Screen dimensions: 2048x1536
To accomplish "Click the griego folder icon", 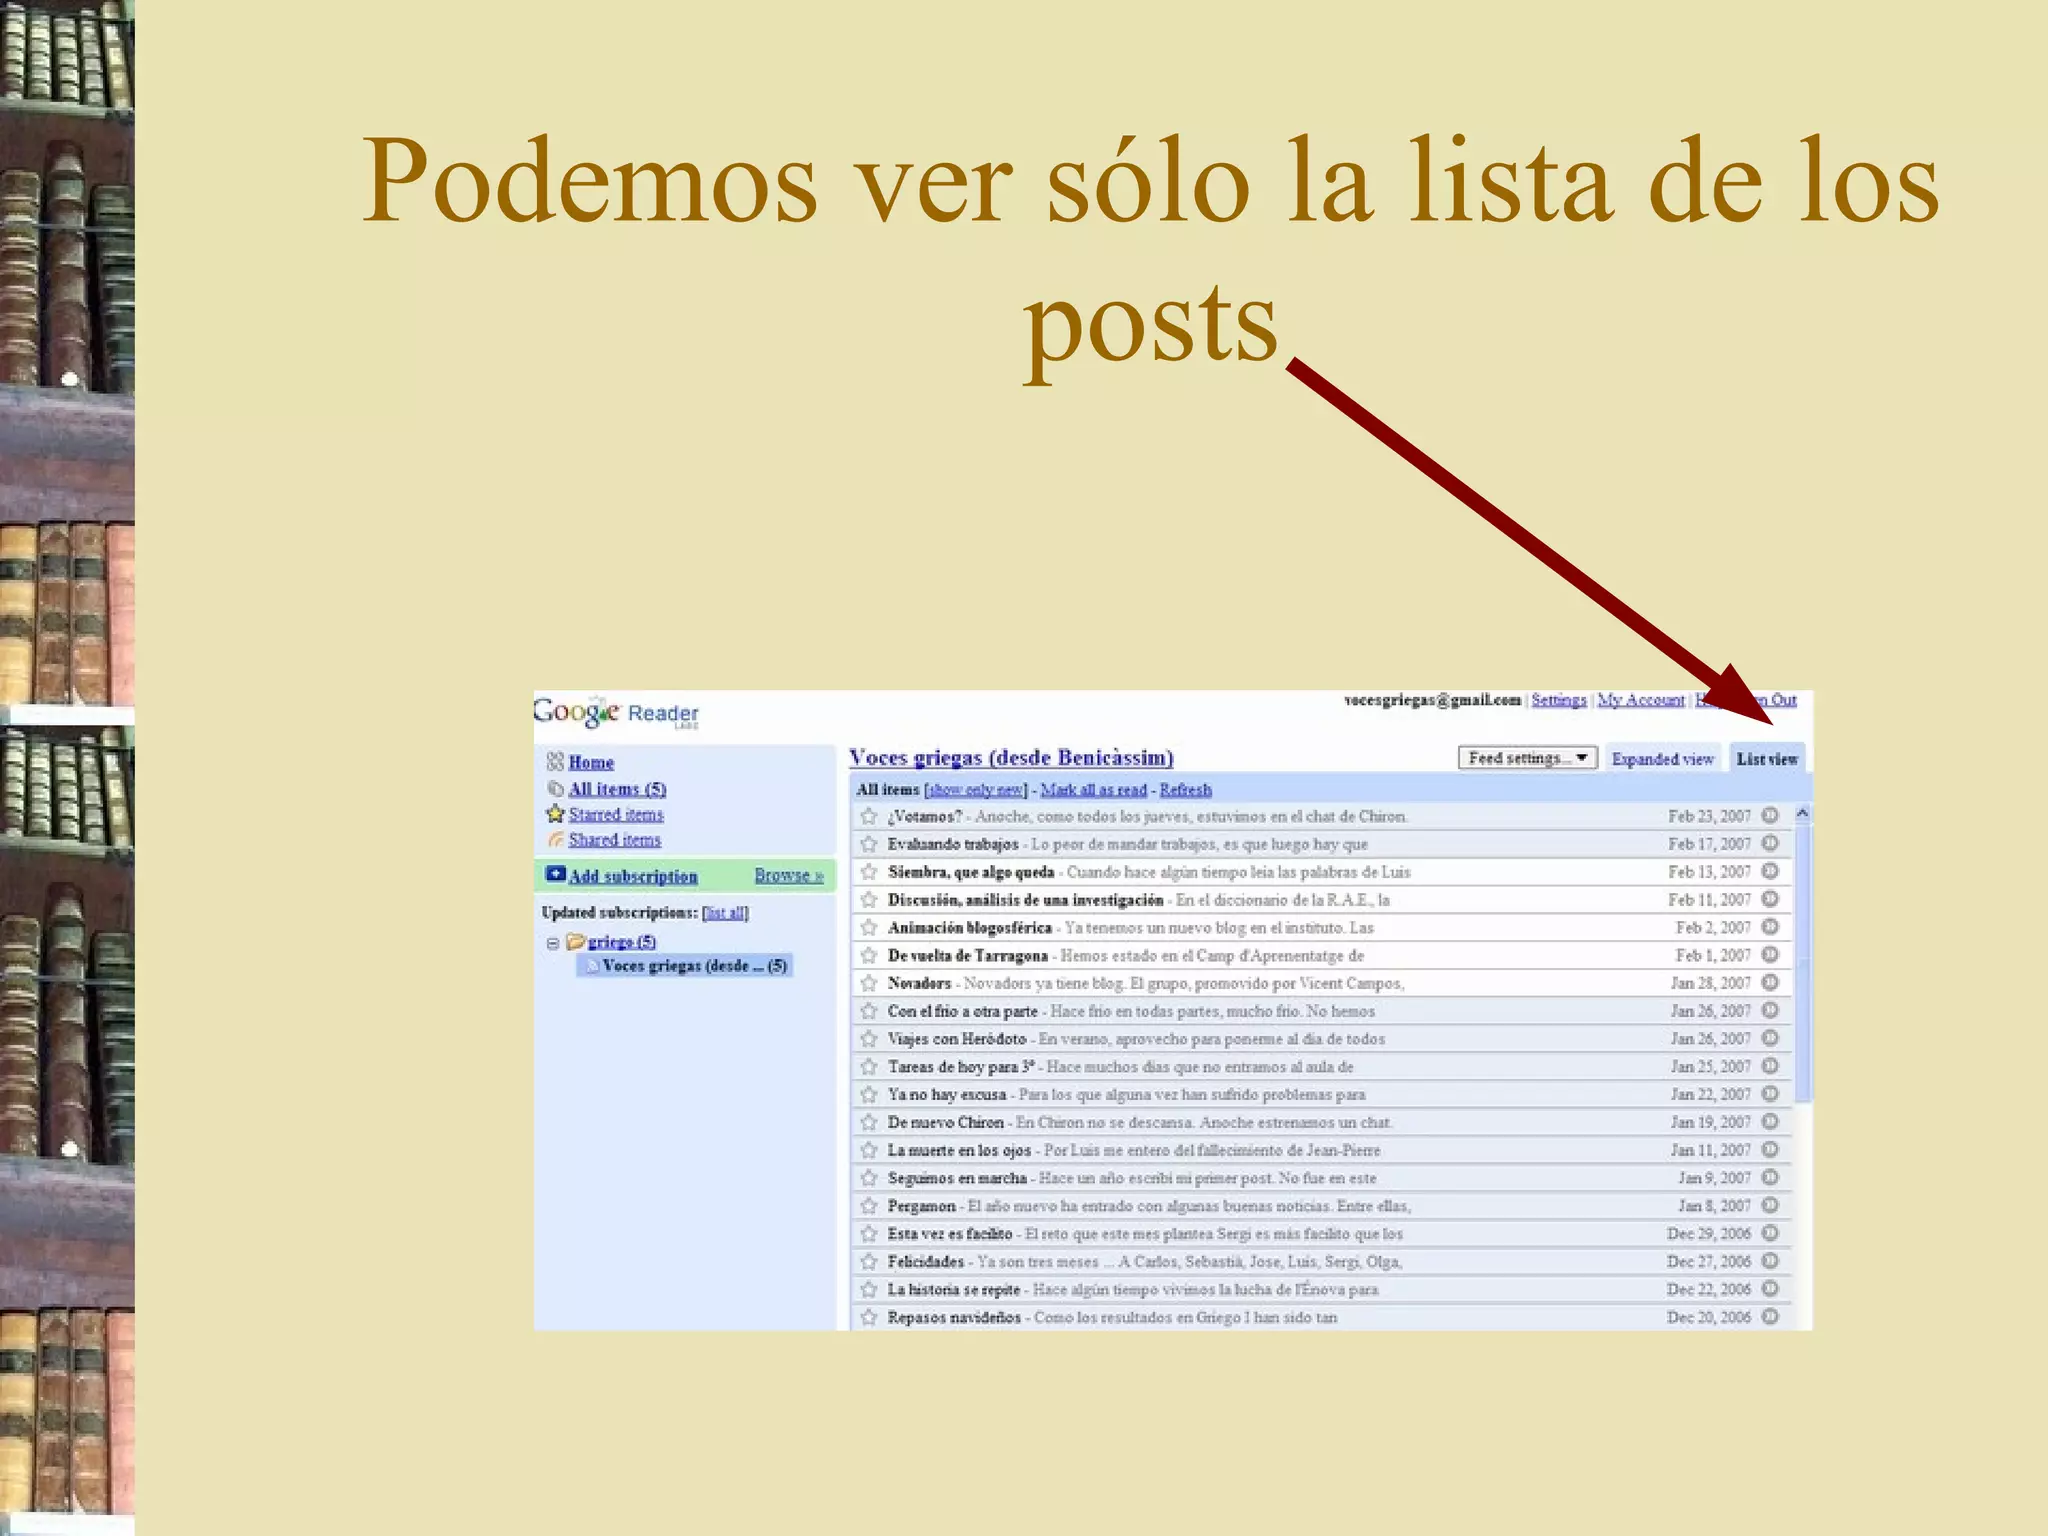I will pyautogui.click(x=575, y=941).
